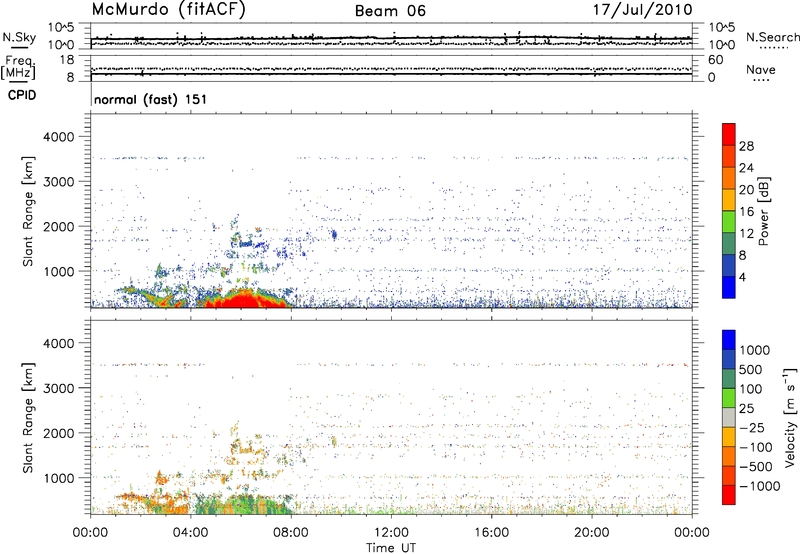800x554 pixels.
Task: Click the blue segment of the Power color bar
Action: pyautogui.click(x=729, y=287)
